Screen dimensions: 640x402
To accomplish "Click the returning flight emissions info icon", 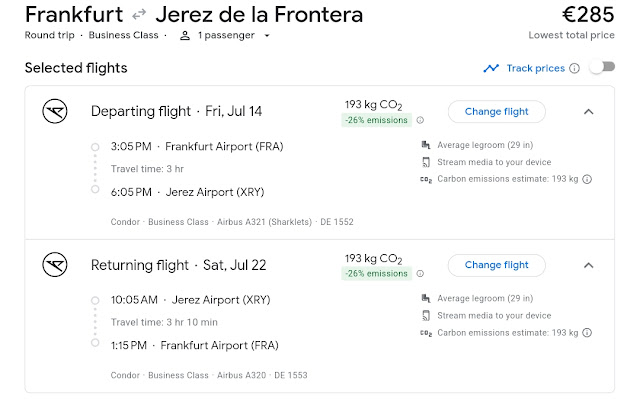I will 420,274.
